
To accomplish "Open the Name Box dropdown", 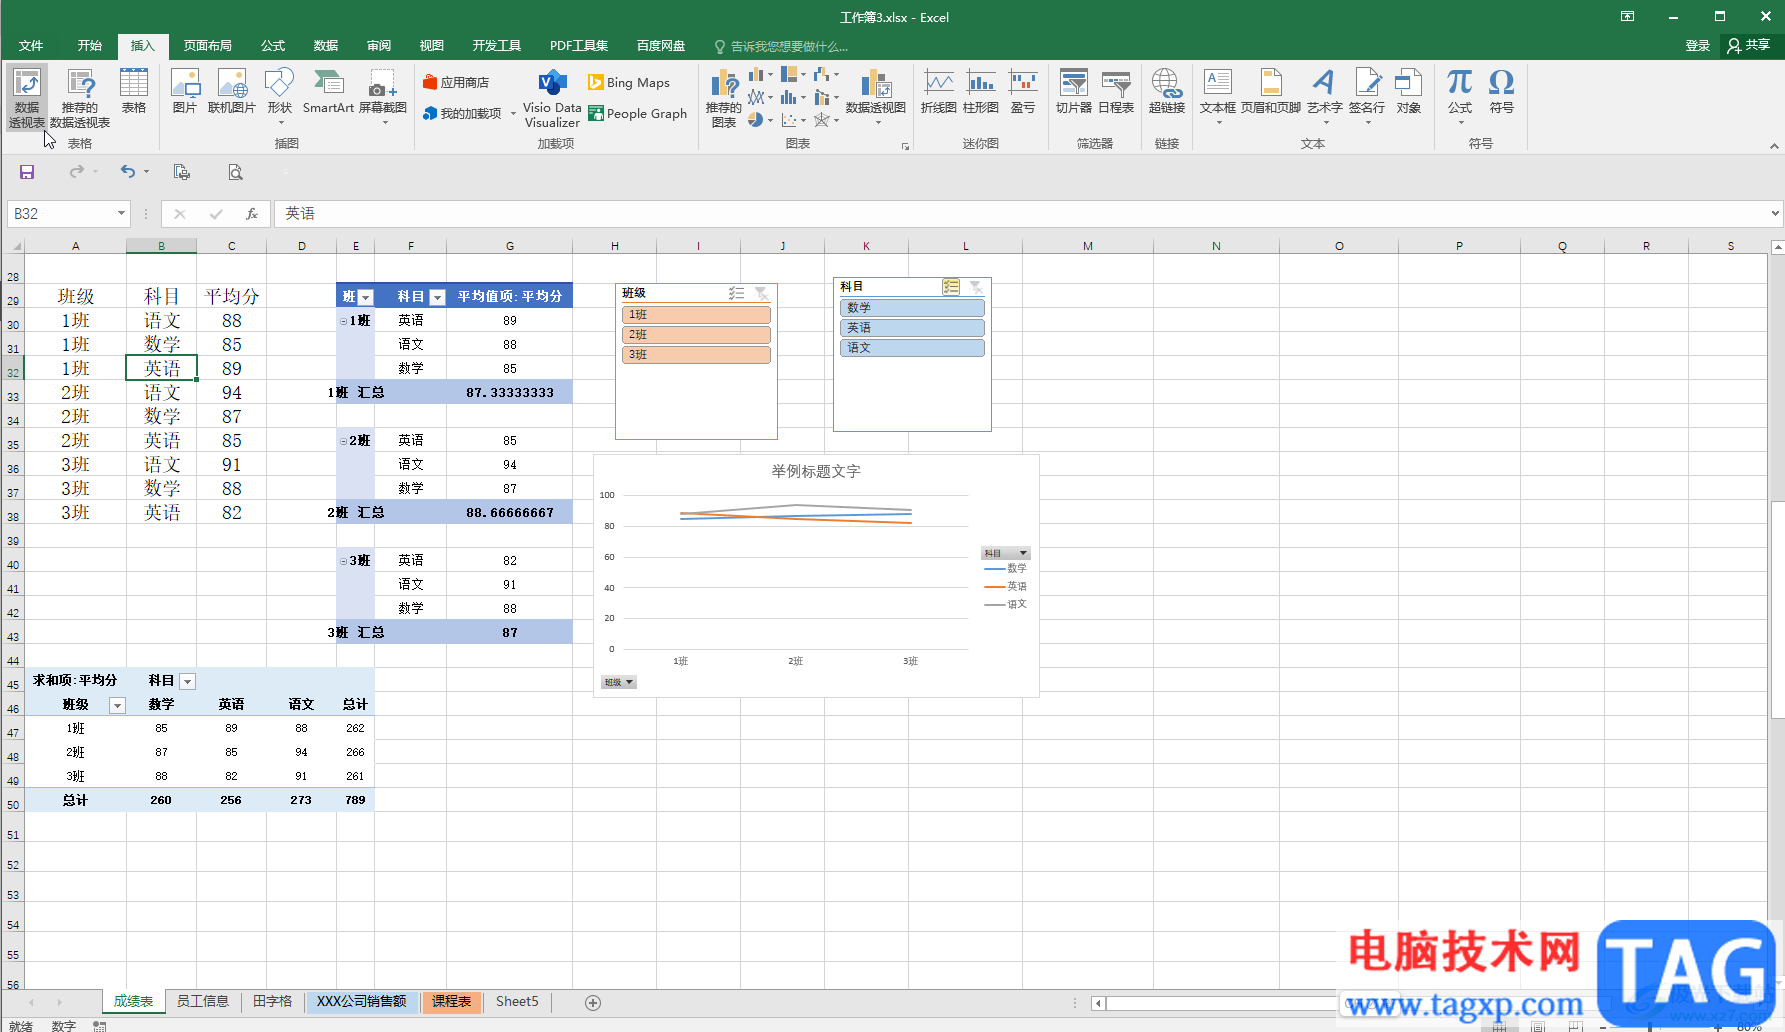I will 121,213.
